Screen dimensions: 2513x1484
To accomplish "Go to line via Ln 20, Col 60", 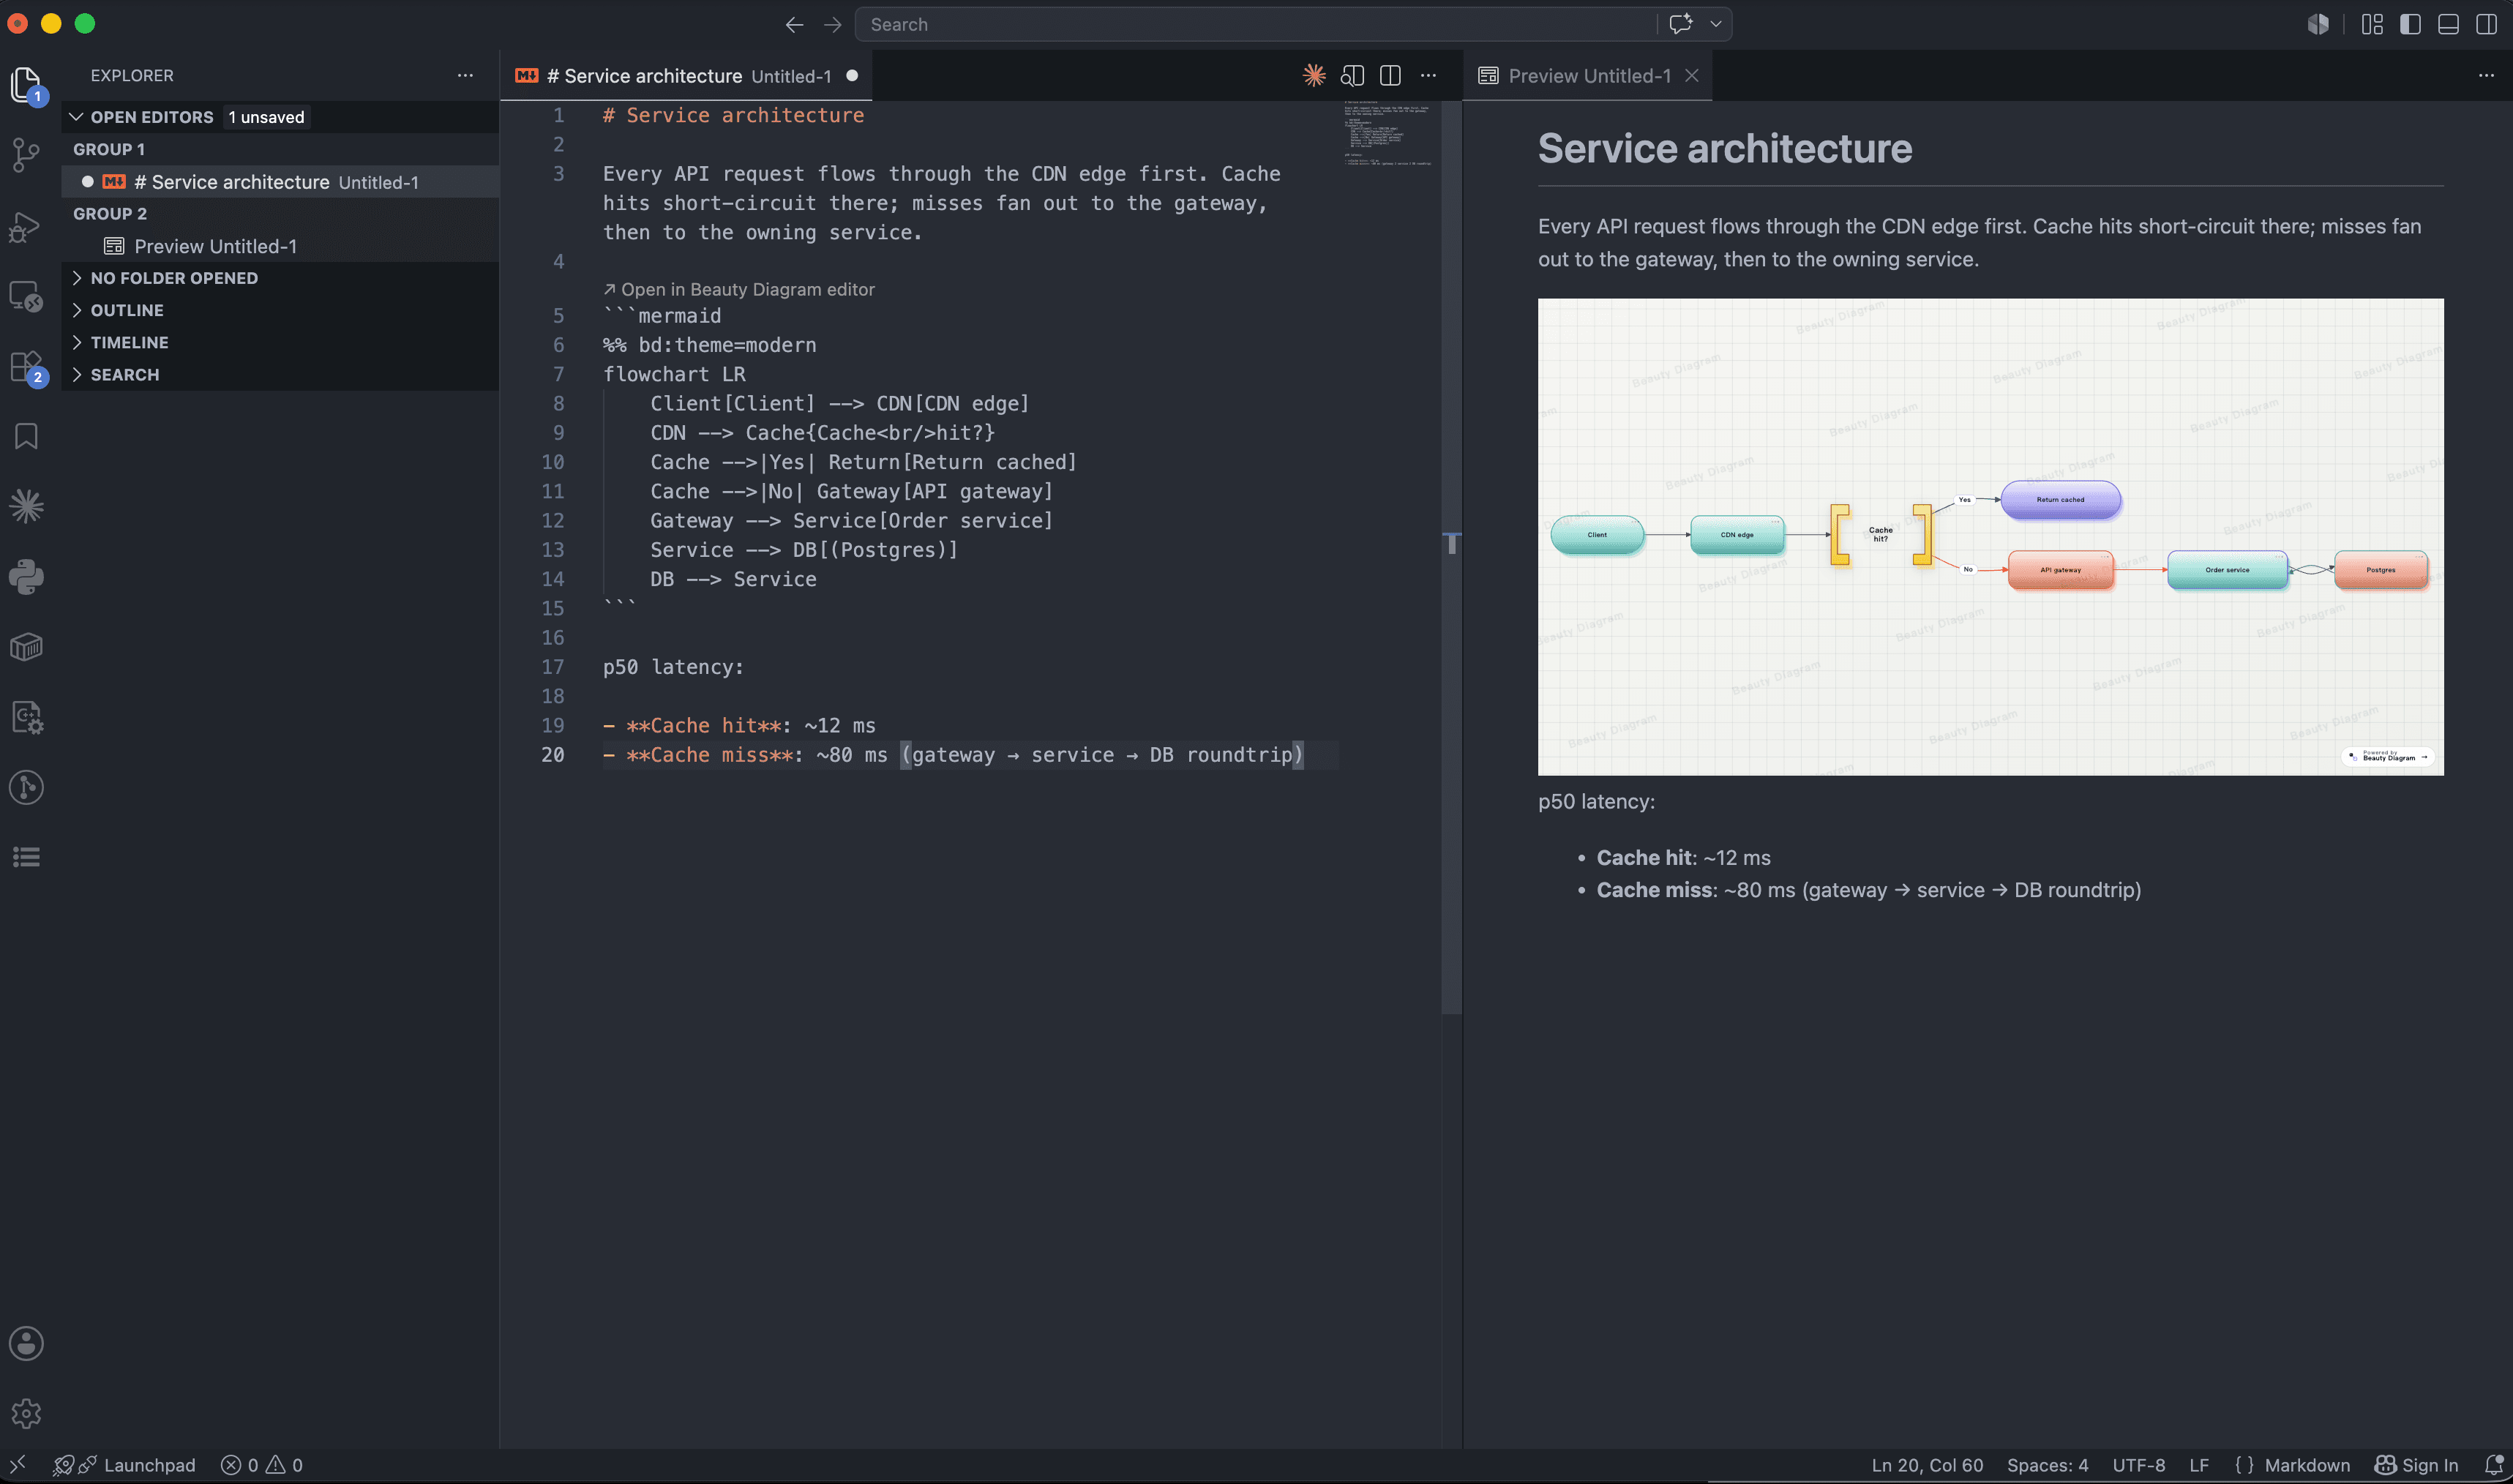I will 1927,1465.
